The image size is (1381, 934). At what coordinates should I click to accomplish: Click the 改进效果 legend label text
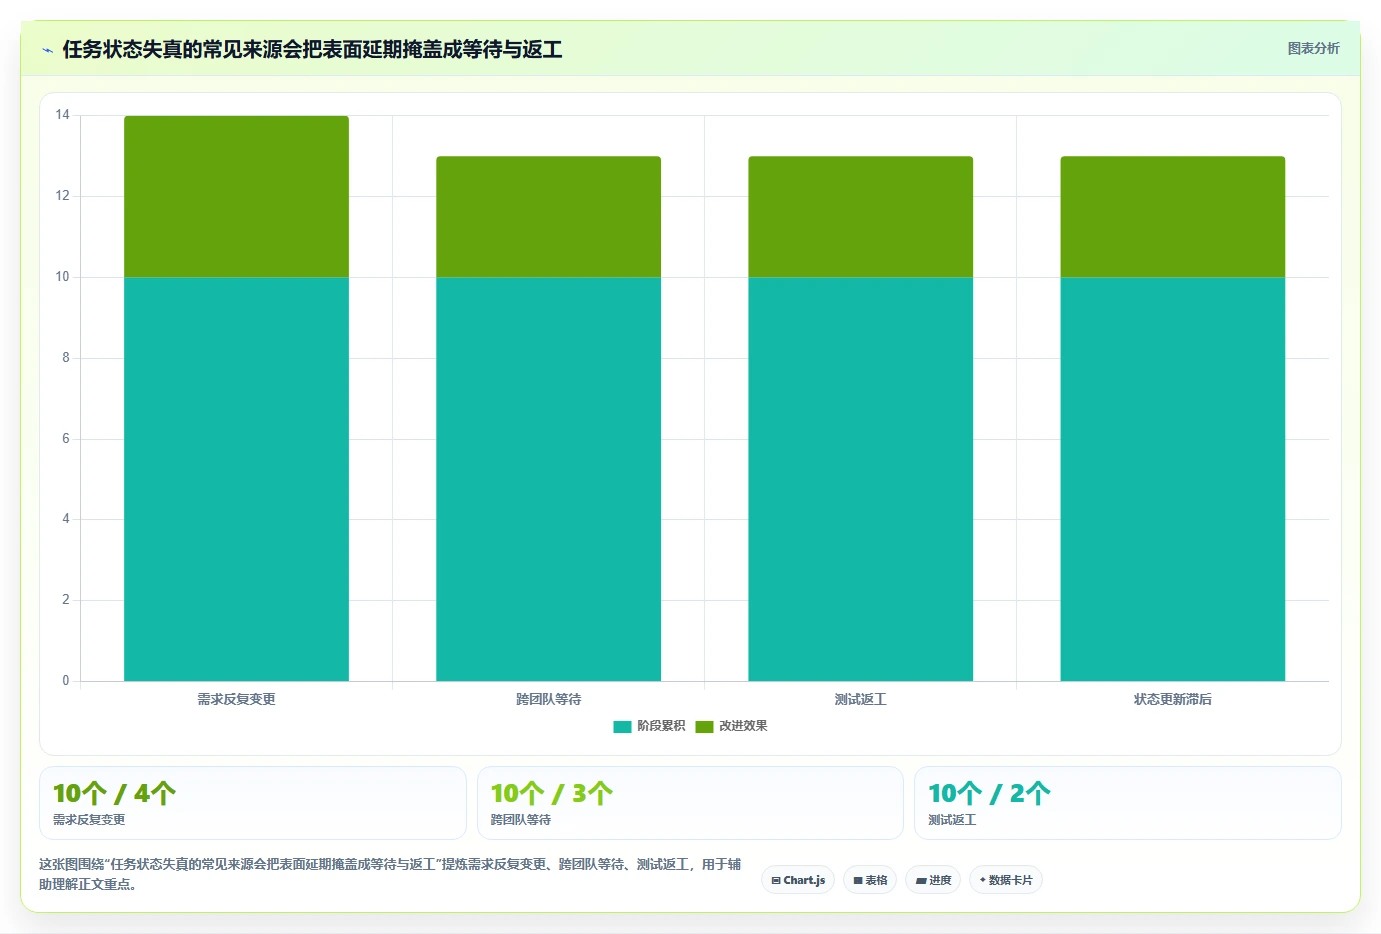(743, 726)
